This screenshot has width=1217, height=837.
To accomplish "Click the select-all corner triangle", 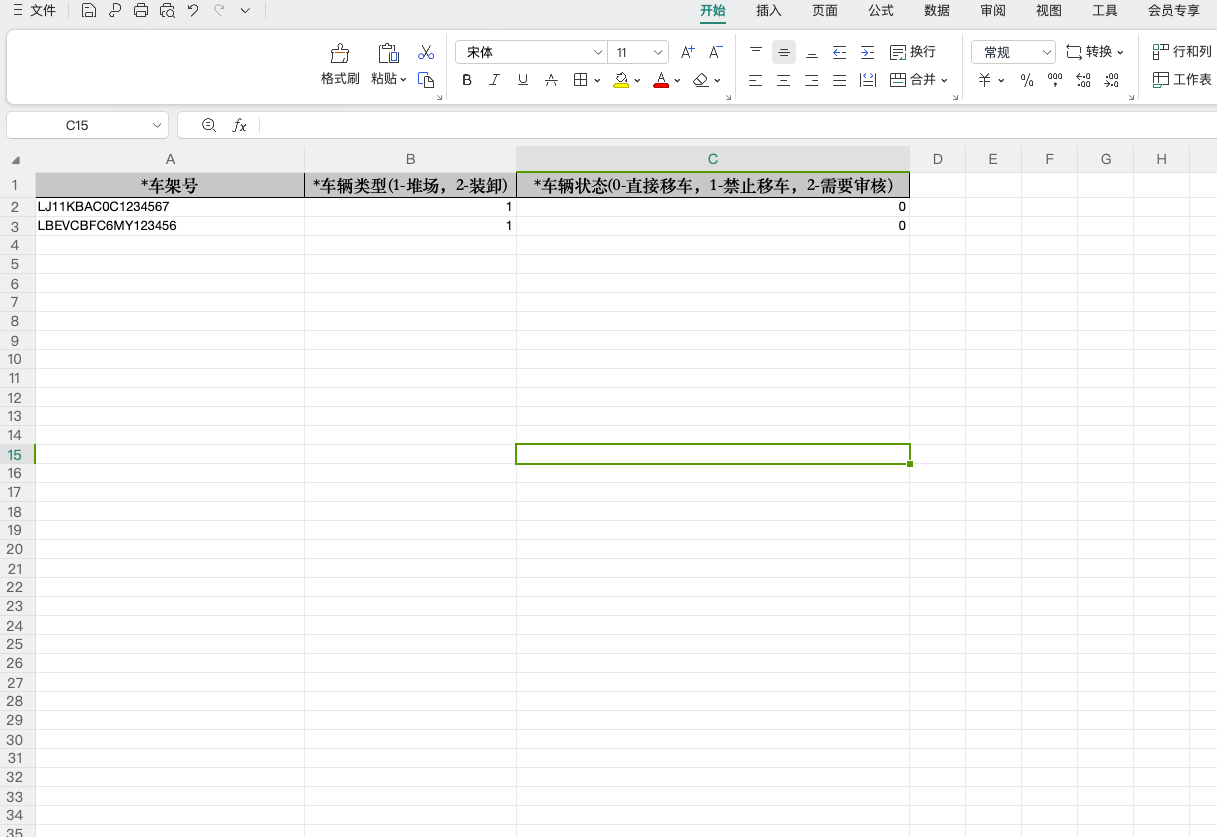I will (x=16, y=160).
